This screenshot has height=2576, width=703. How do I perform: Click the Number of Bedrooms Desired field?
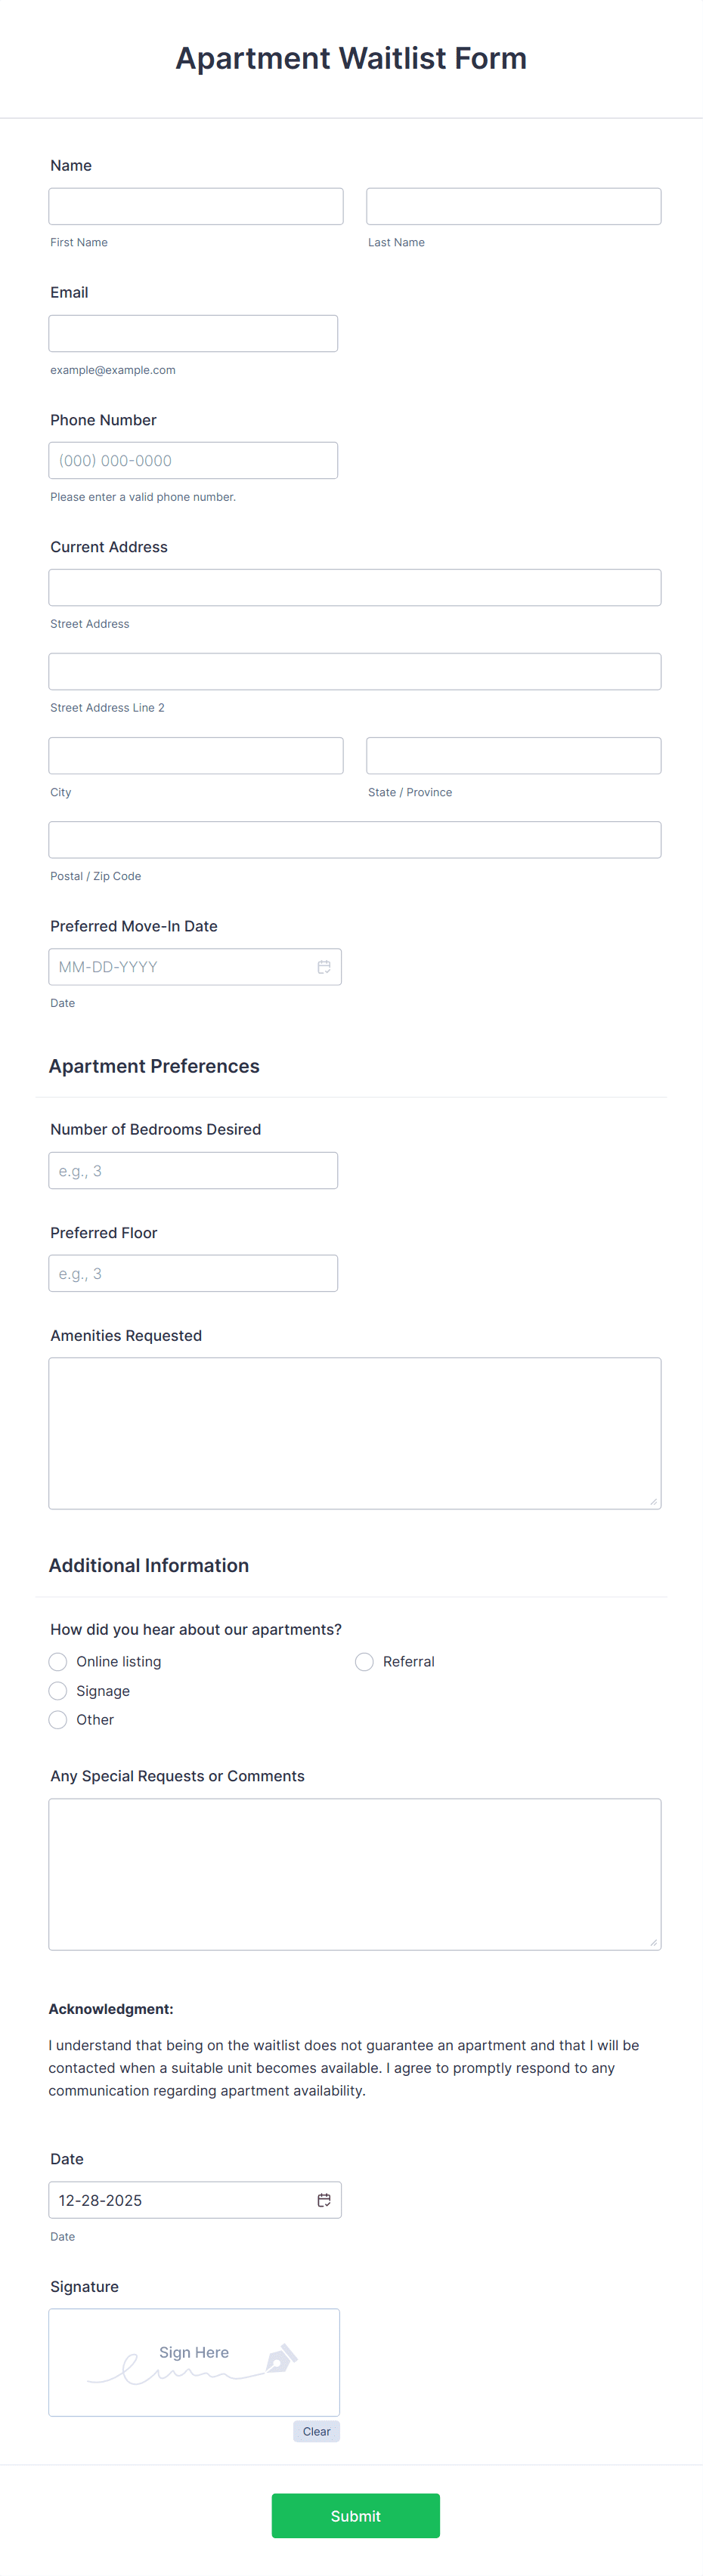[x=193, y=1169]
